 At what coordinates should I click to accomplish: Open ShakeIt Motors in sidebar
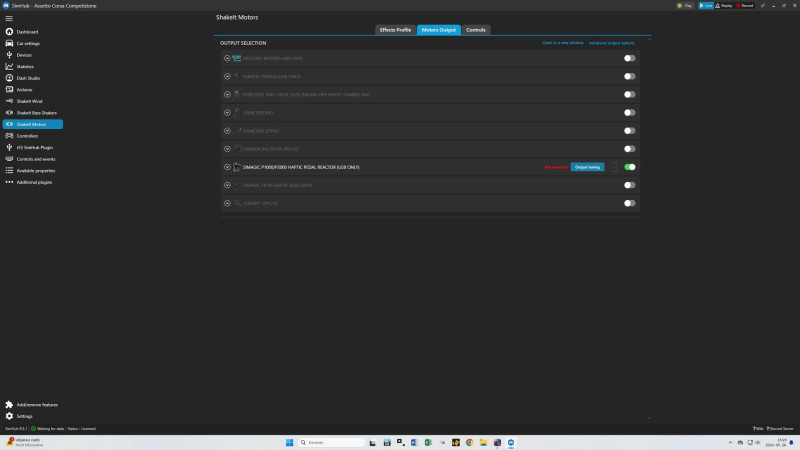click(33, 124)
